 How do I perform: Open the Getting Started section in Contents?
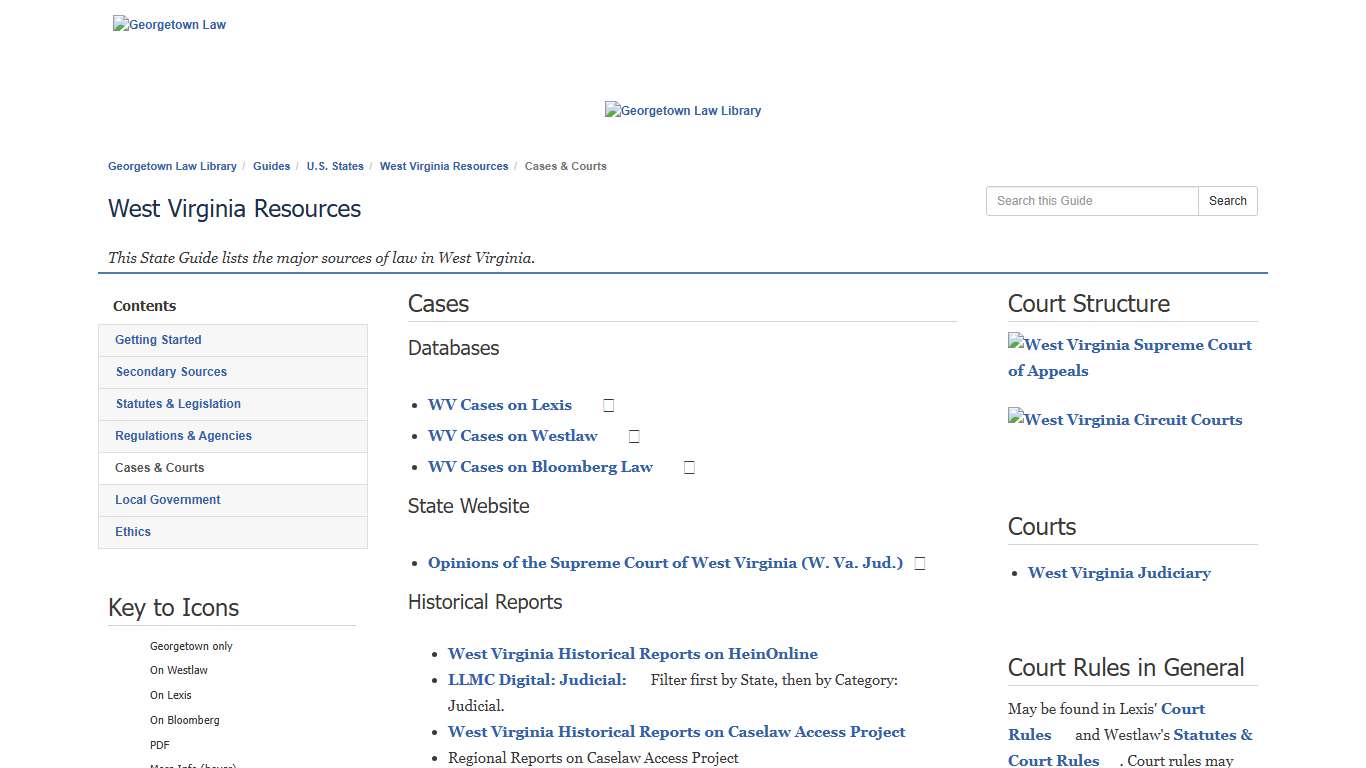point(158,339)
